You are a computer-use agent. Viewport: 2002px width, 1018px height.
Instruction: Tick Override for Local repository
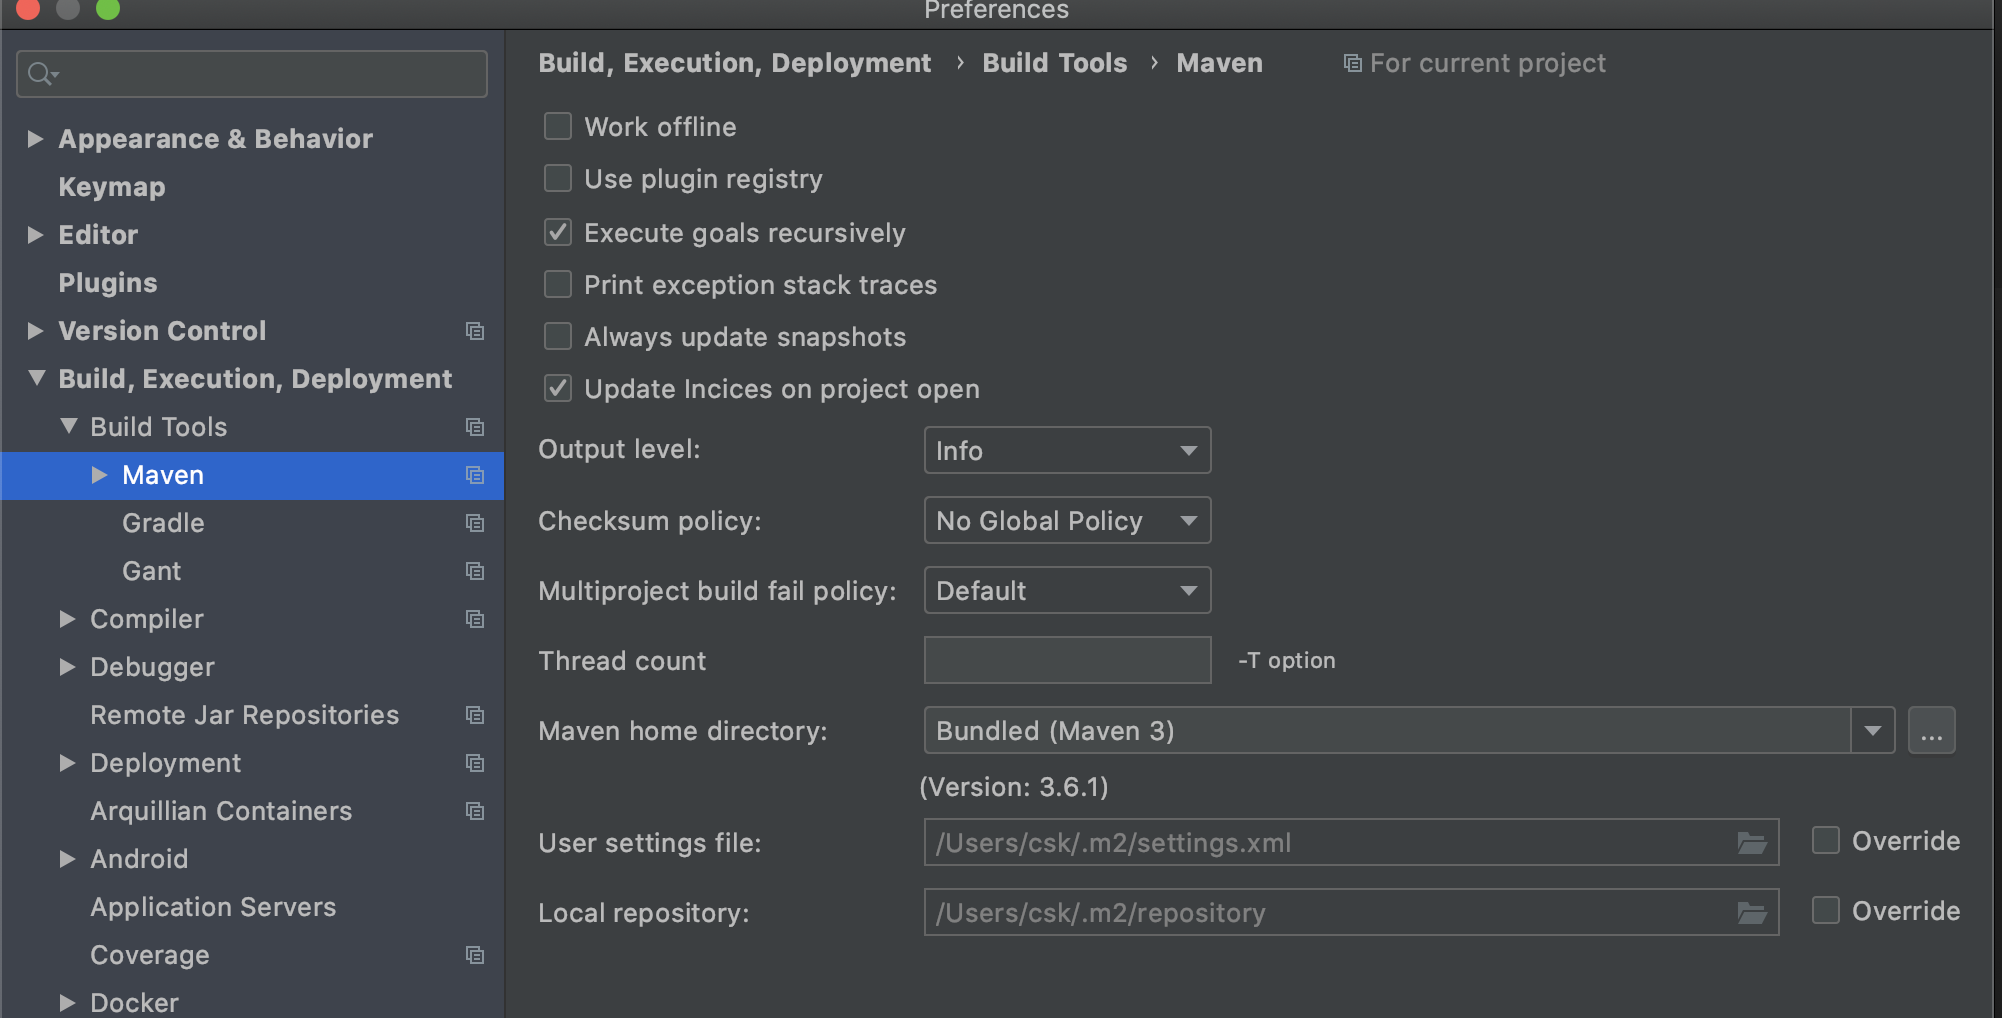coord(1826,910)
